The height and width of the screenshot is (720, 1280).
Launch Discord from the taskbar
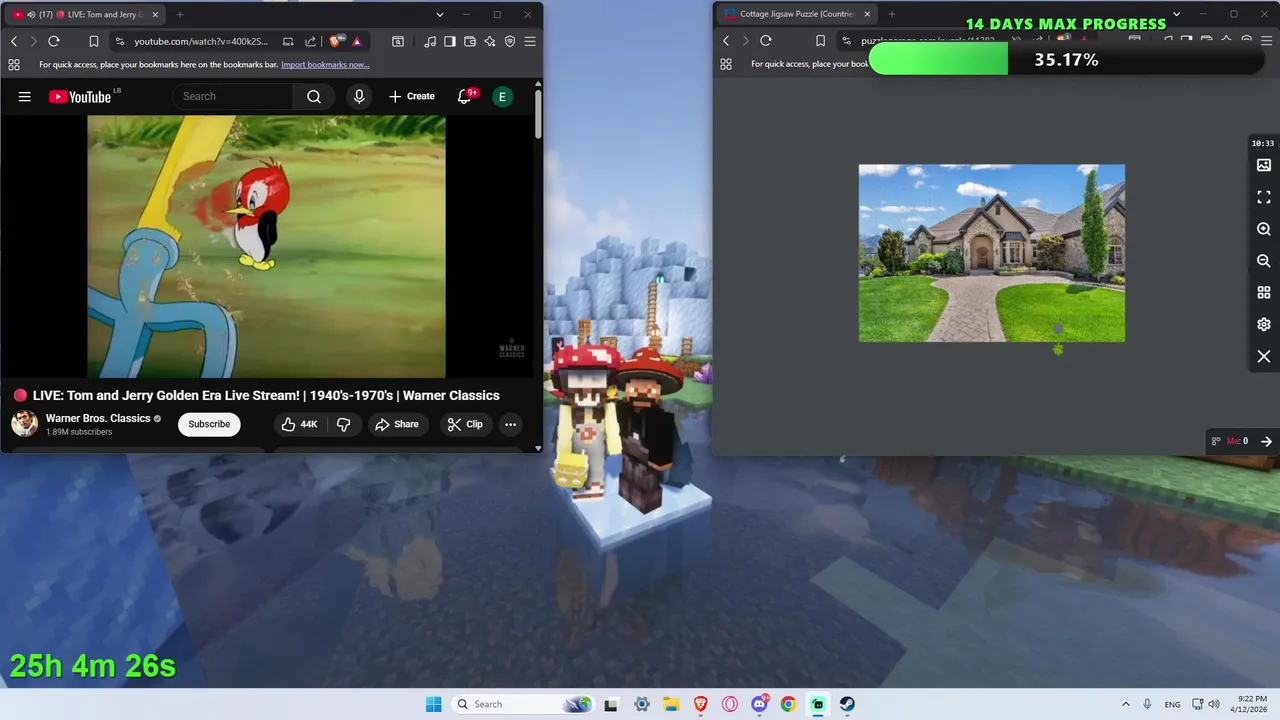[760, 704]
